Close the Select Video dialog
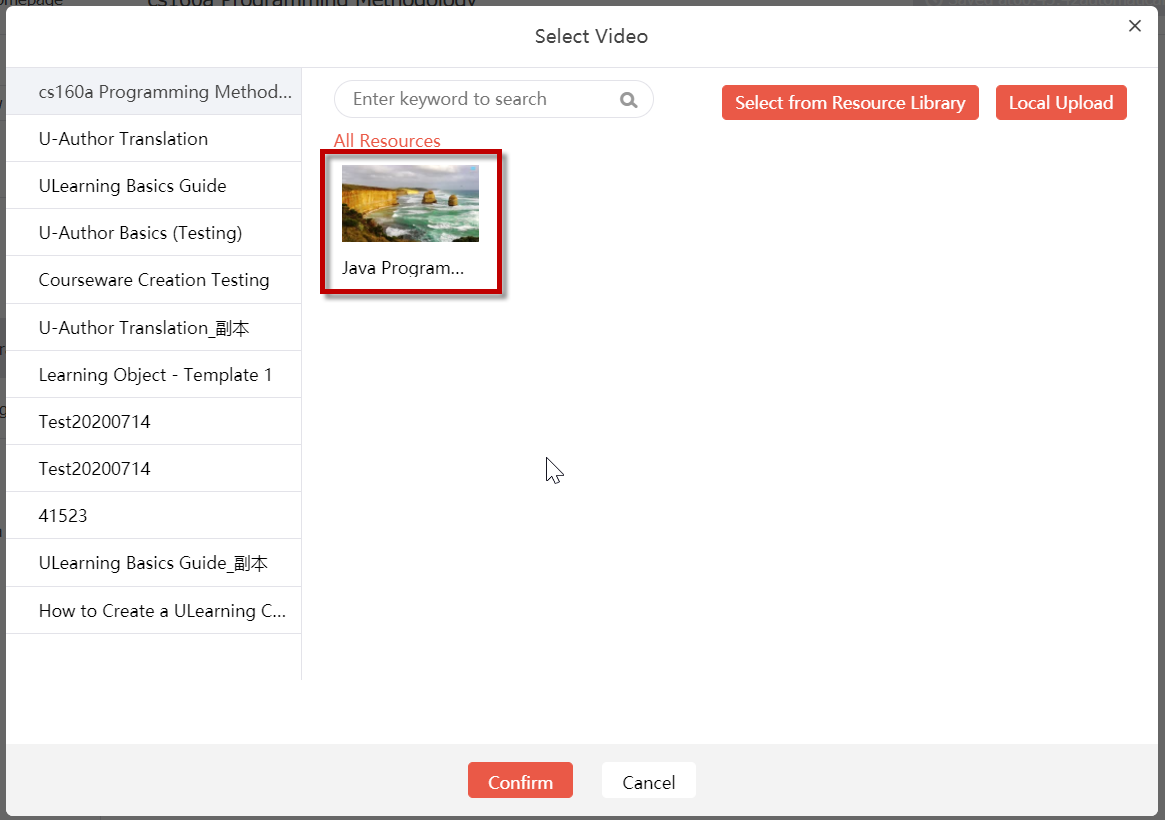1165x820 pixels. (1135, 26)
